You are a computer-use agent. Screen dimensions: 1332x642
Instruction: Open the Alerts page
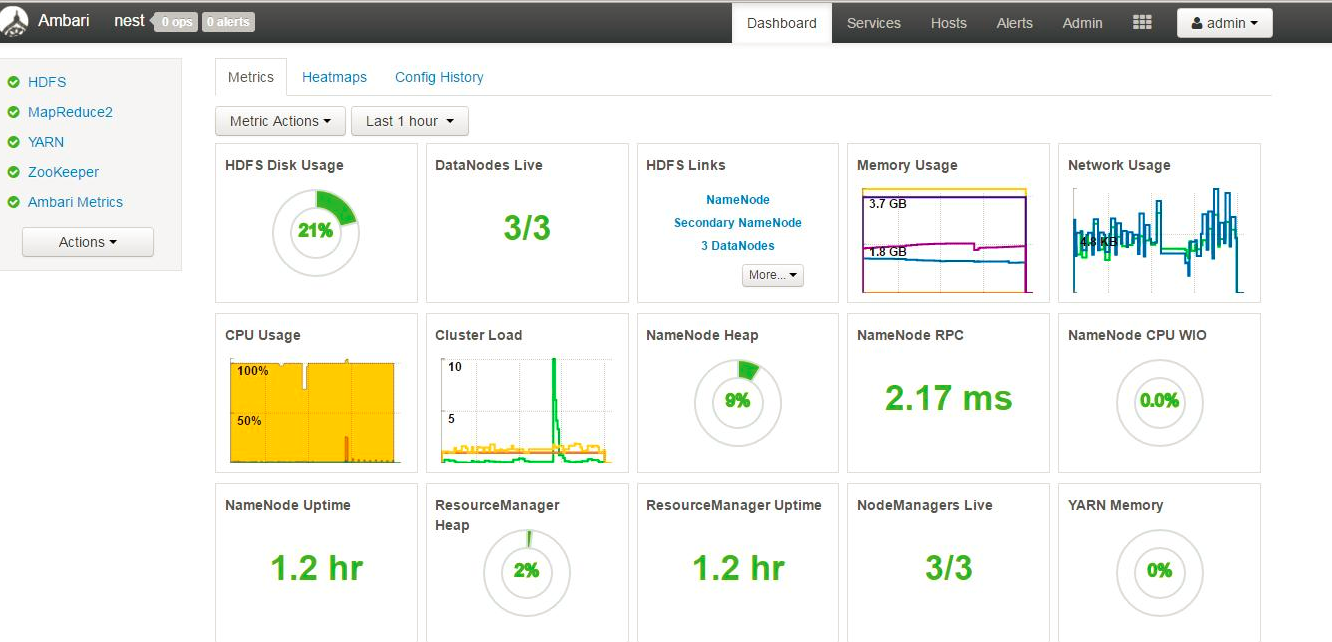(1015, 23)
